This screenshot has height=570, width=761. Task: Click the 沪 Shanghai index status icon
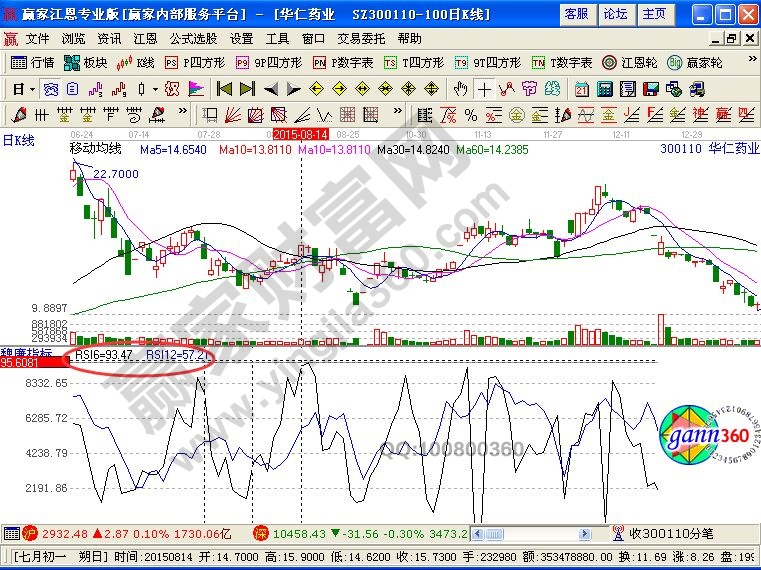point(30,534)
